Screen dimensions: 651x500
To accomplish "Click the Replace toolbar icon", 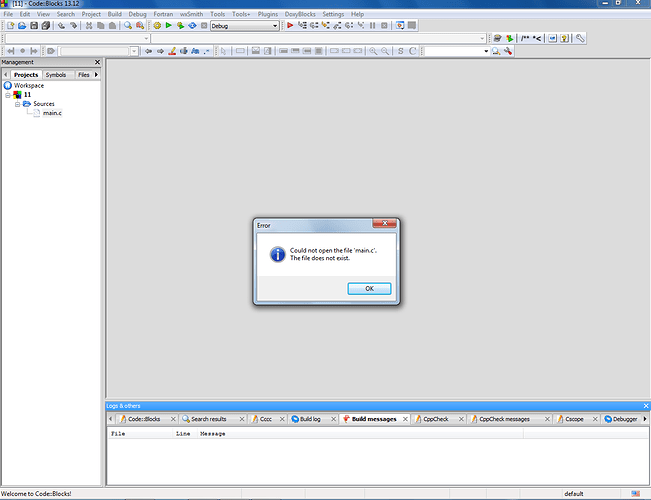I will tap(140, 26).
